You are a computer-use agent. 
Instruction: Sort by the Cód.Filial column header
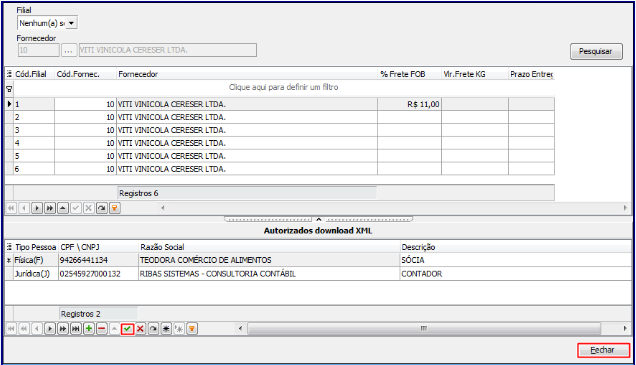pos(34,74)
